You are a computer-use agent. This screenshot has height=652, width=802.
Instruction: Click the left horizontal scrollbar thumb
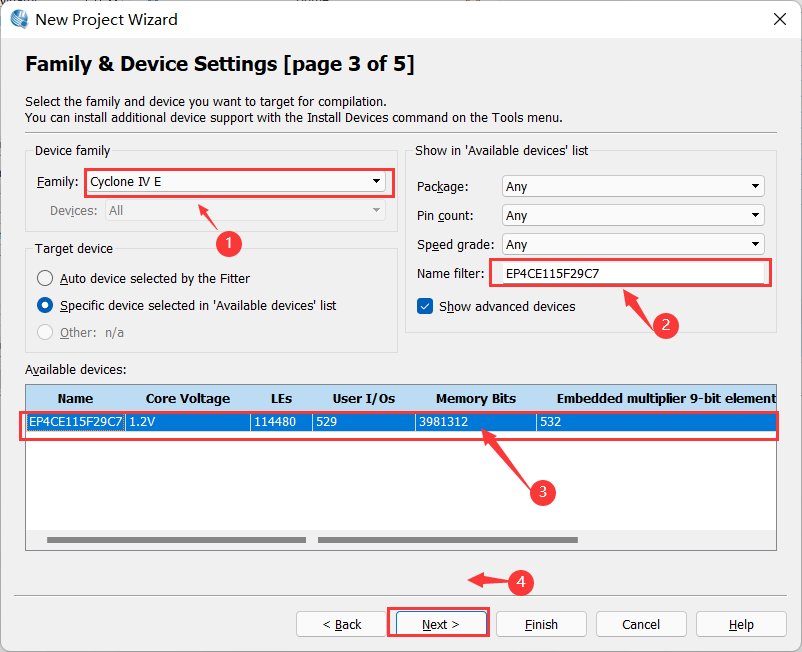point(176,540)
